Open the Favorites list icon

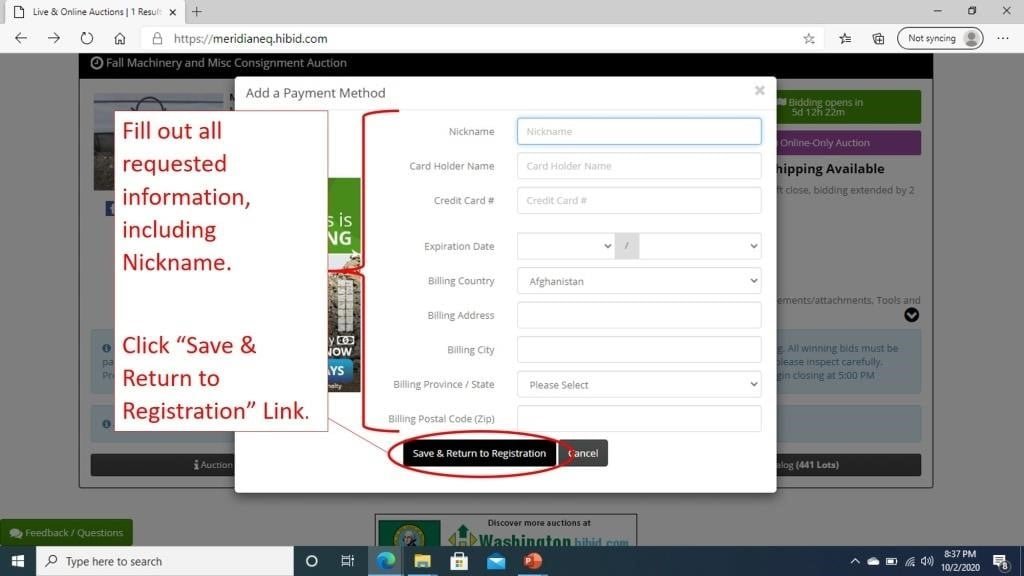[845, 39]
